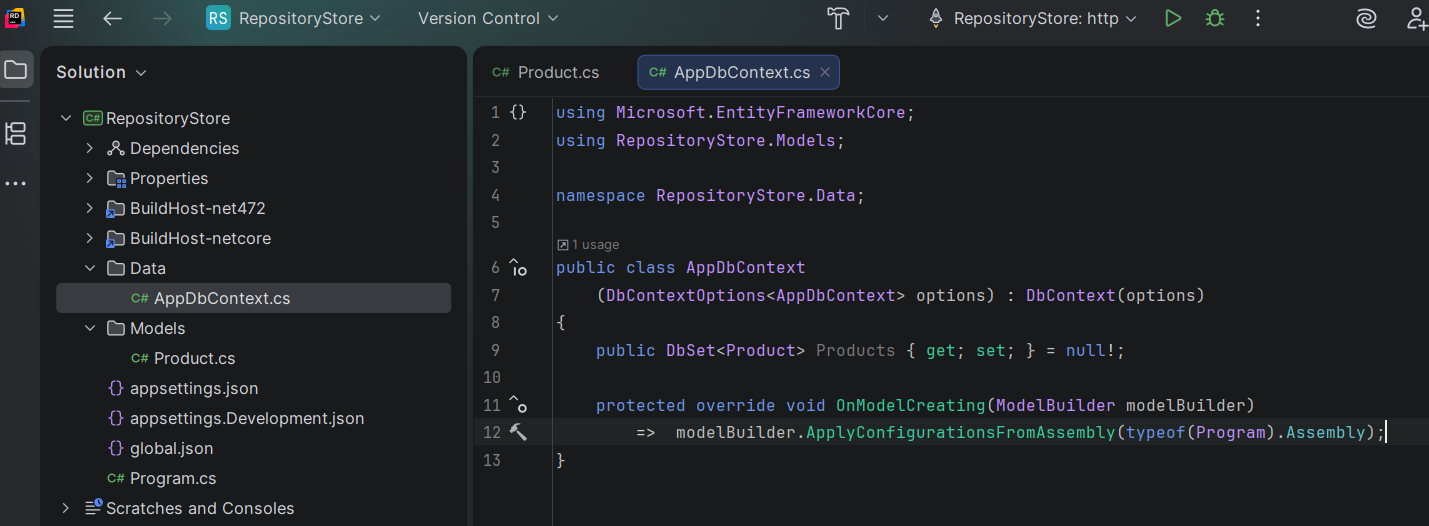Open the AI assistant swirl icon

click(x=1365, y=18)
